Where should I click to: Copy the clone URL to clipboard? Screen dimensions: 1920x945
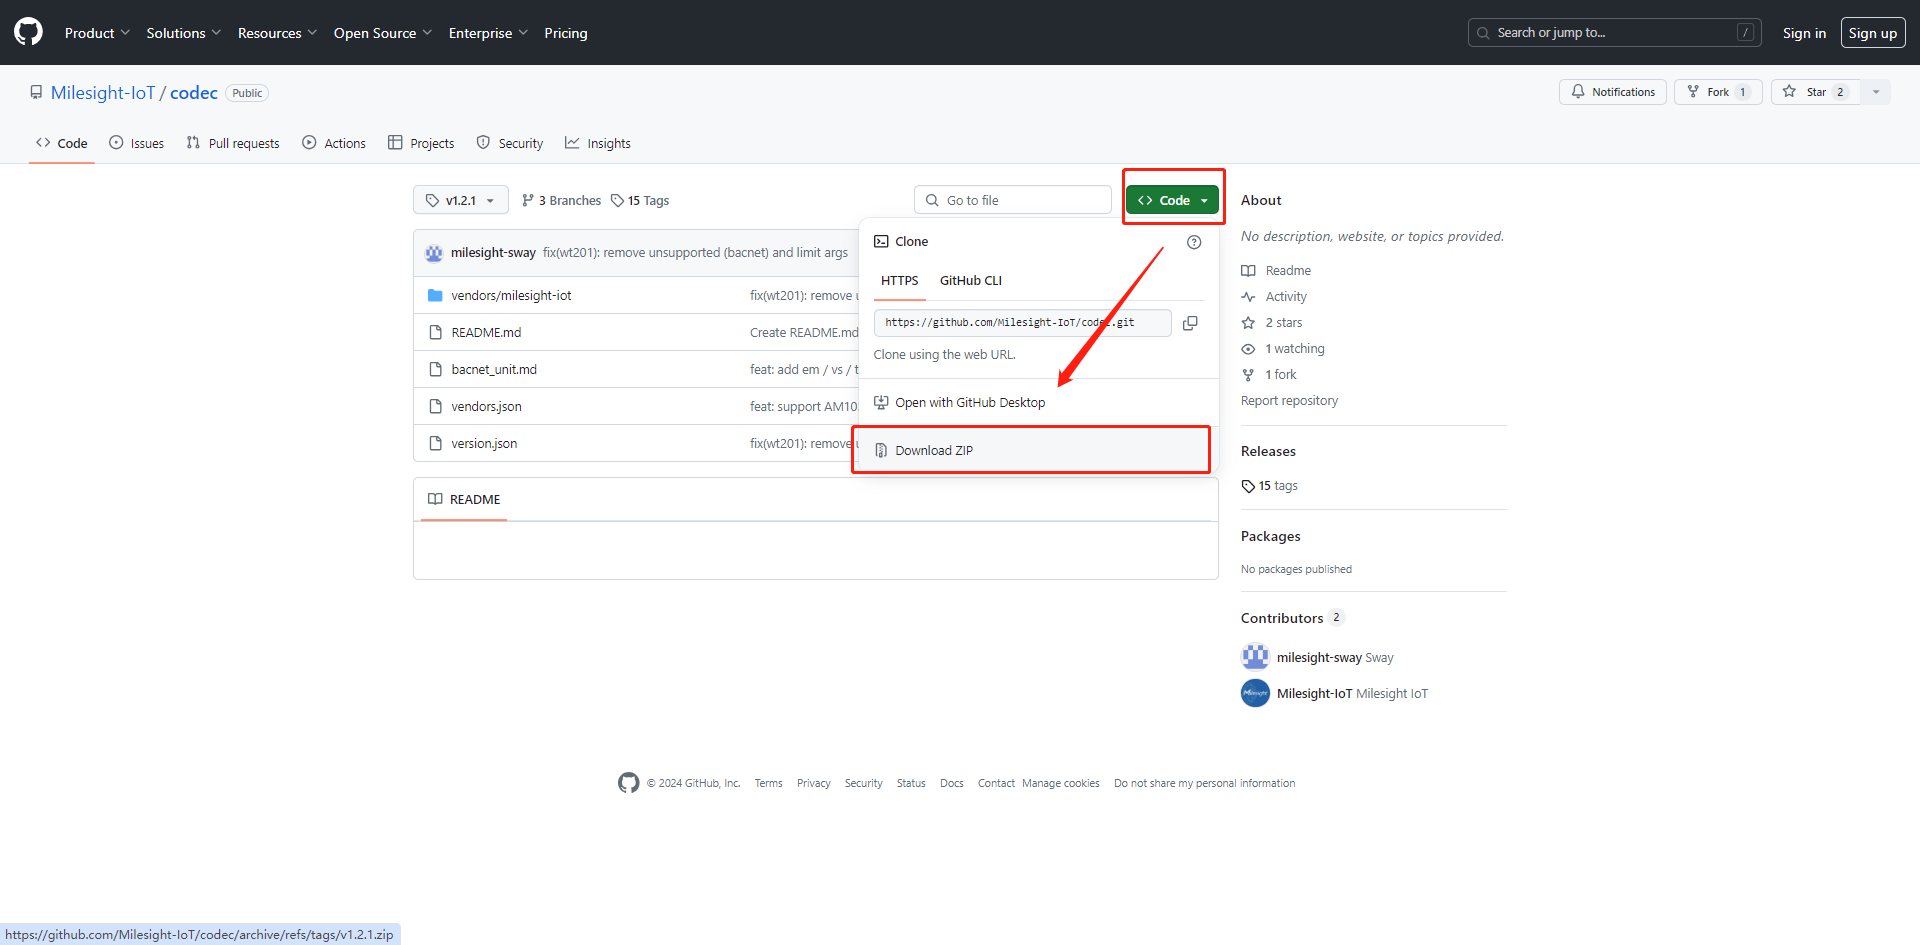point(1190,323)
